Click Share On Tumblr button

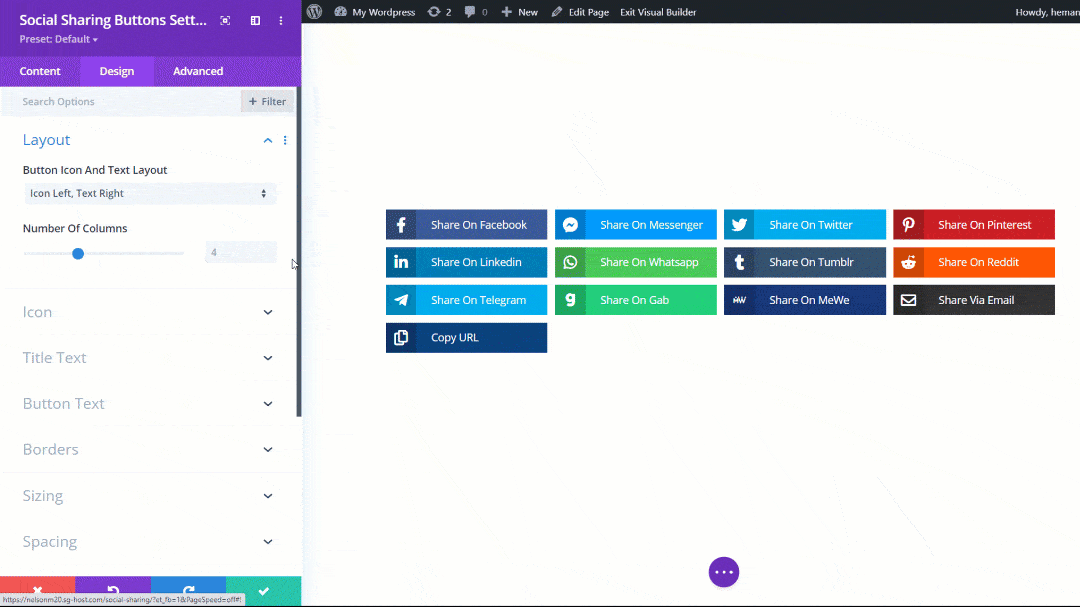pyautogui.click(x=804, y=262)
